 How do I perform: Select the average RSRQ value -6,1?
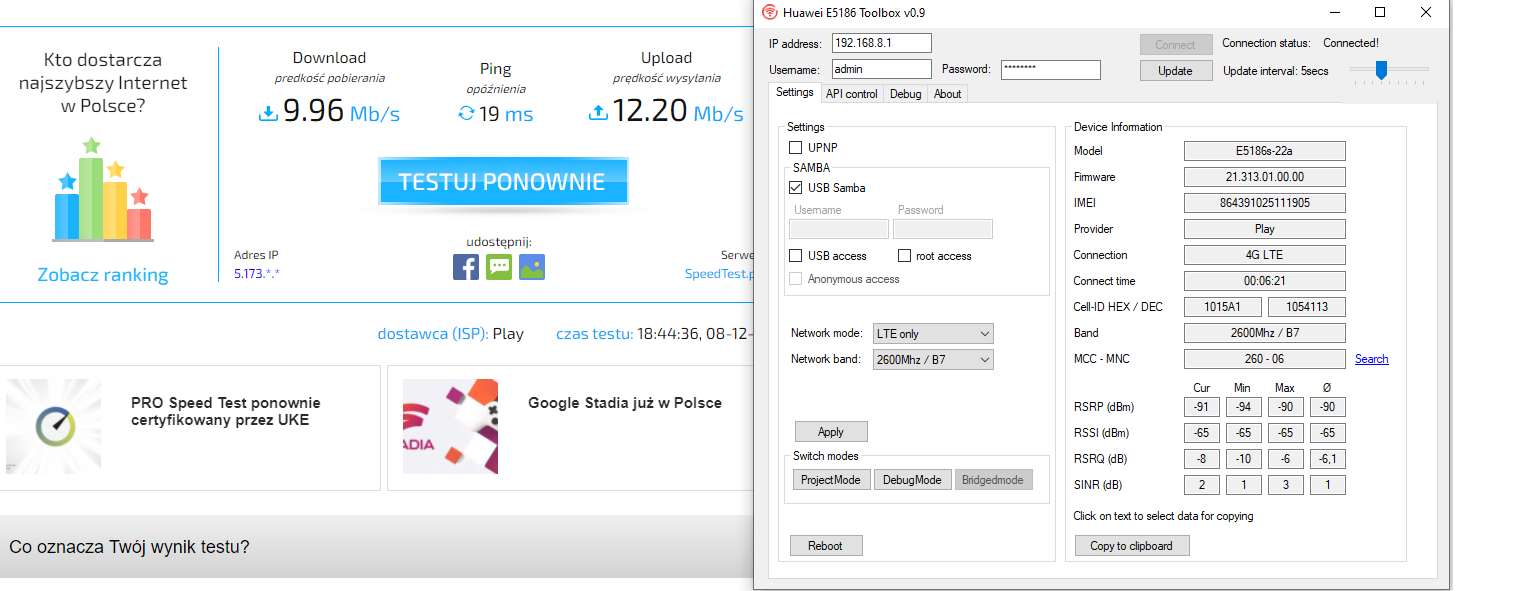(x=1328, y=459)
